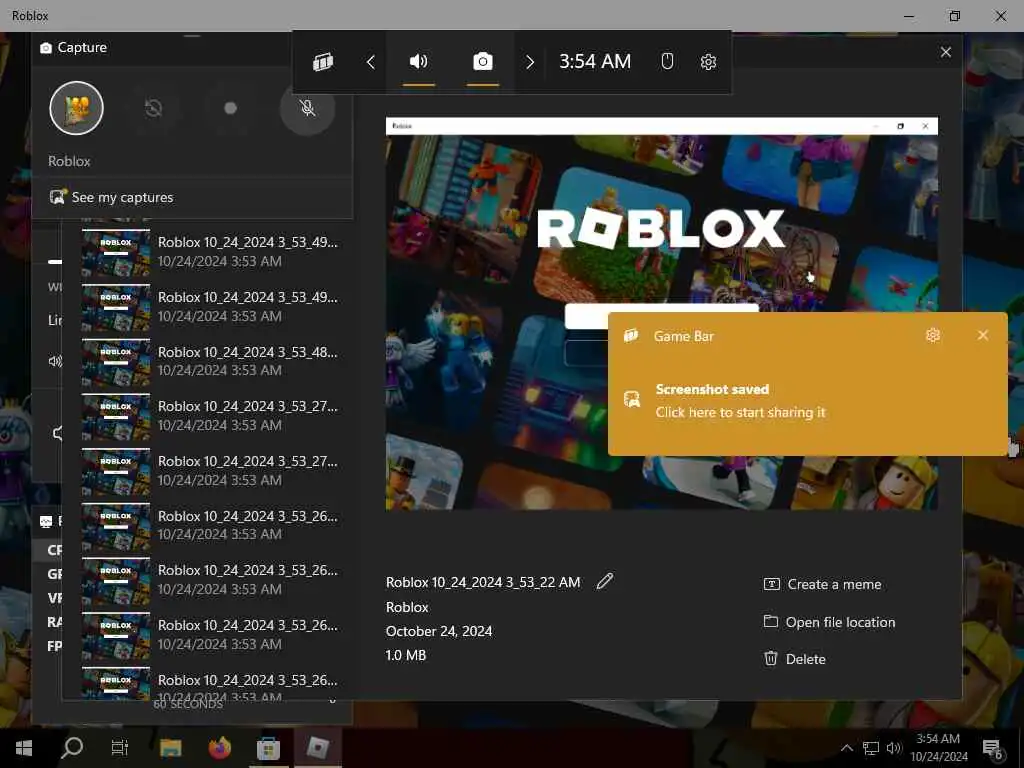Show next widgets with right arrow
The height and width of the screenshot is (768, 1024).
pos(530,62)
